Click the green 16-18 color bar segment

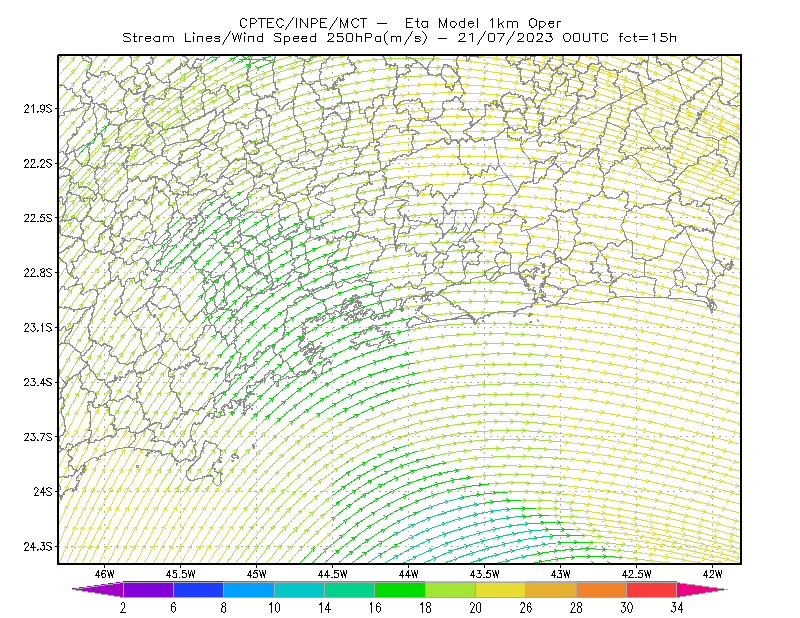(400, 589)
